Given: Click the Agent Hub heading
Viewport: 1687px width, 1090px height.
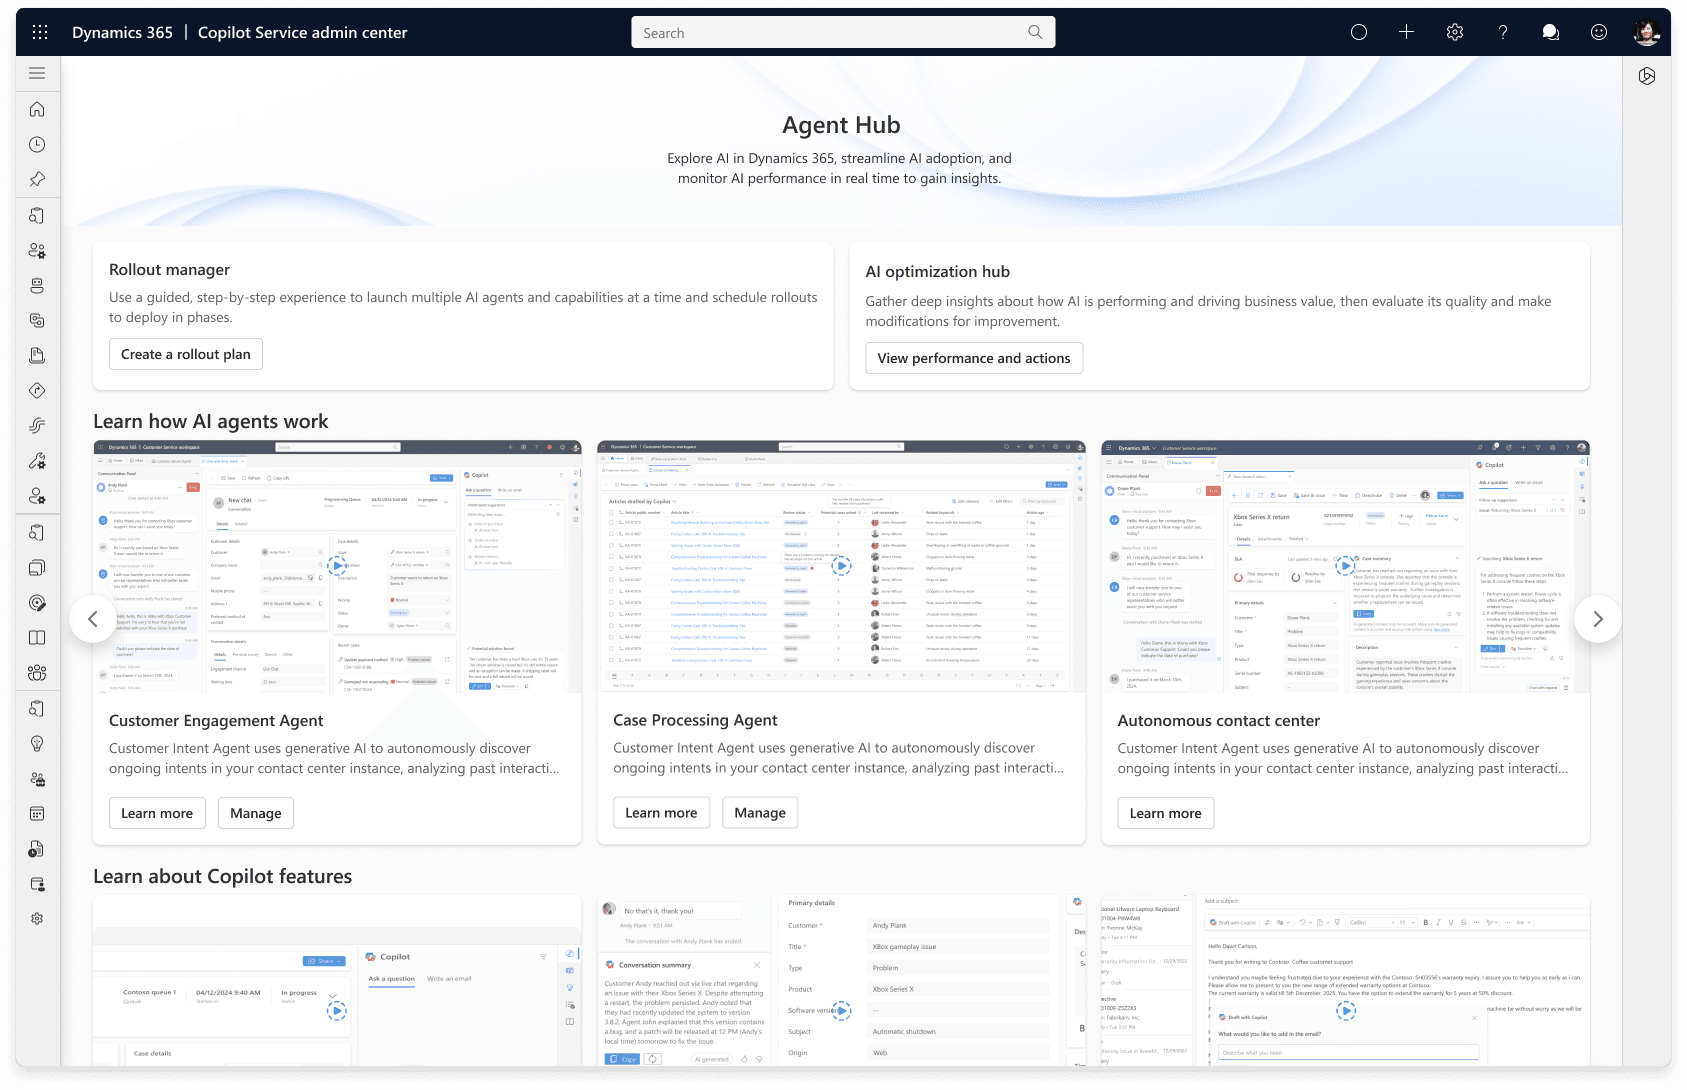Looking at the screenshot, I should click(x=841, y=125).
